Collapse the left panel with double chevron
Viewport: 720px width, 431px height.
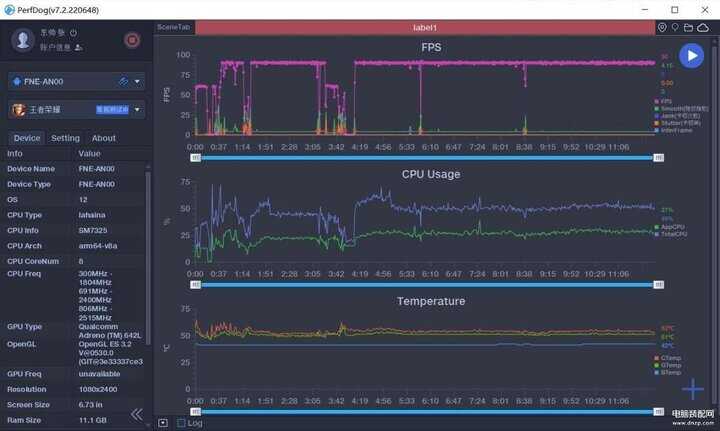tap(137, 414)
